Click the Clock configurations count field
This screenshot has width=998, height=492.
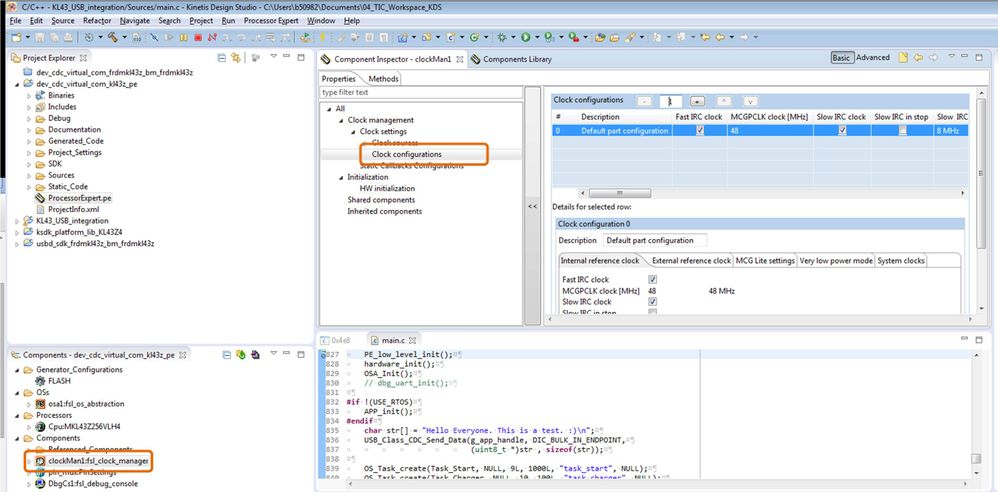pyautogui.click(x=671, y=101)
